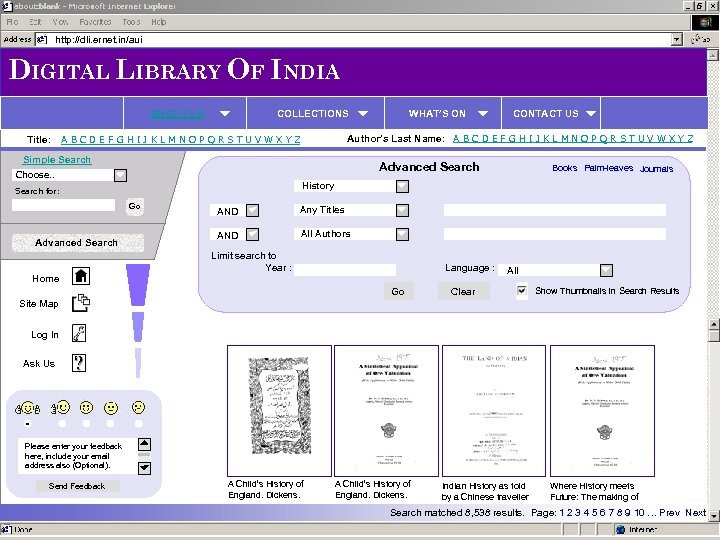The image size is (720, 540).
Task: Open the first AND operator dropdown
Action: pyautogui.click(x=252, y=211)
